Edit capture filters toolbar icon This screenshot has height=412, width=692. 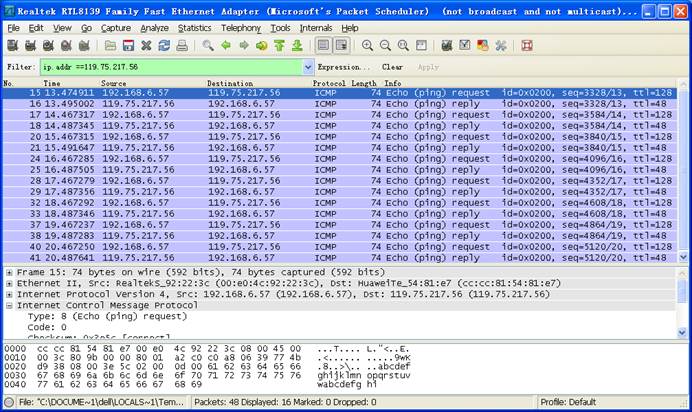(x=447, y=45)
